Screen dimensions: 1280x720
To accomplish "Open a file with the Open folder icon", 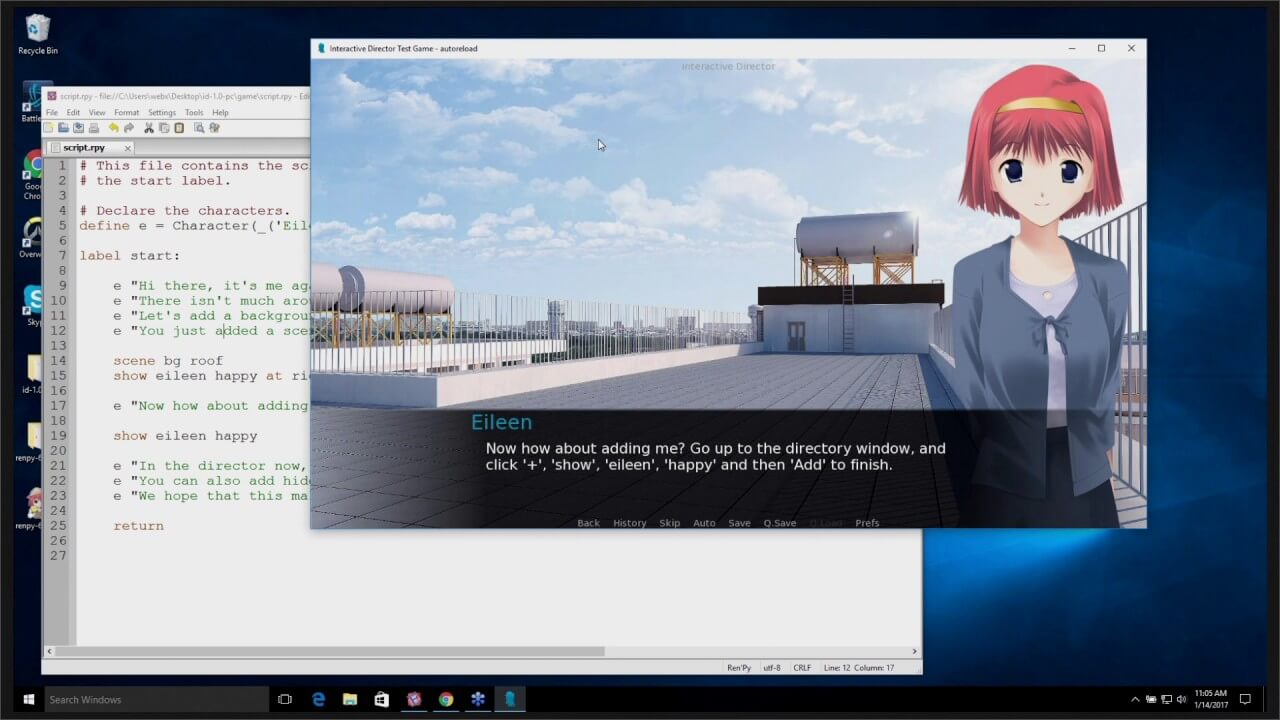I will pyautogui.click(x=64, y=128).
